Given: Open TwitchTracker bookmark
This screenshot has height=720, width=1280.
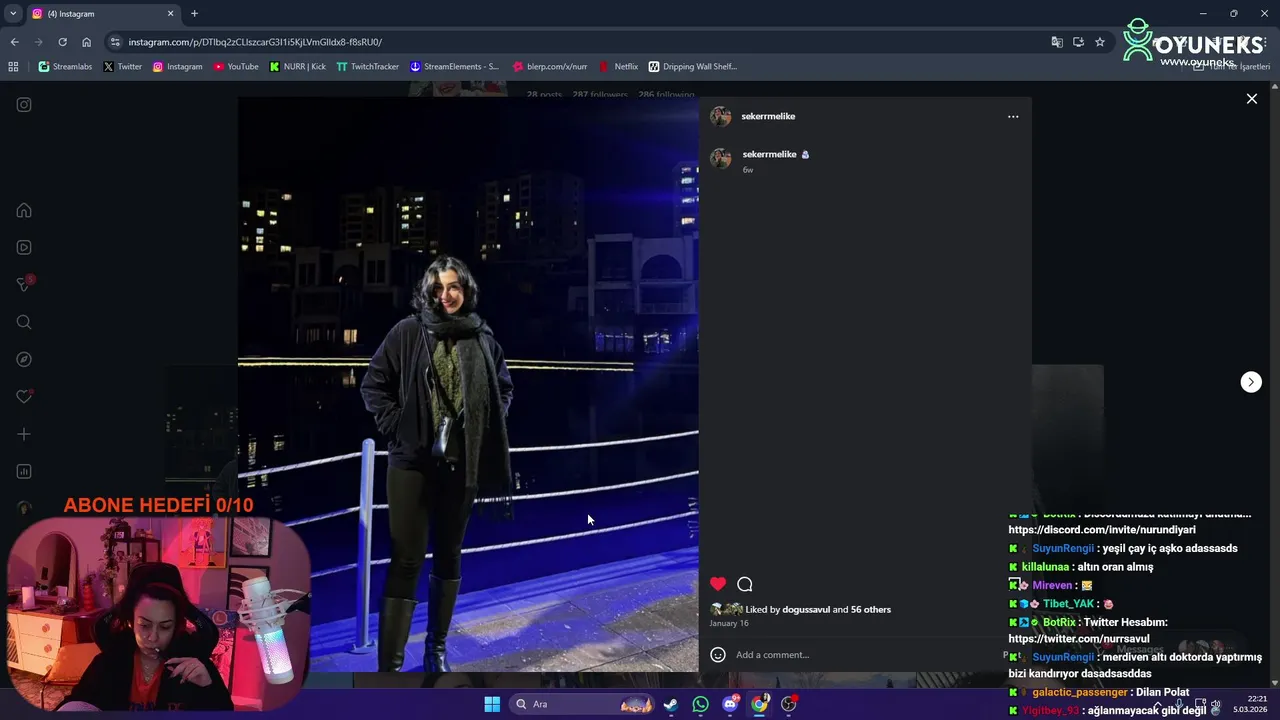Looking at the screenshot, I should click(x=368, y=67).
